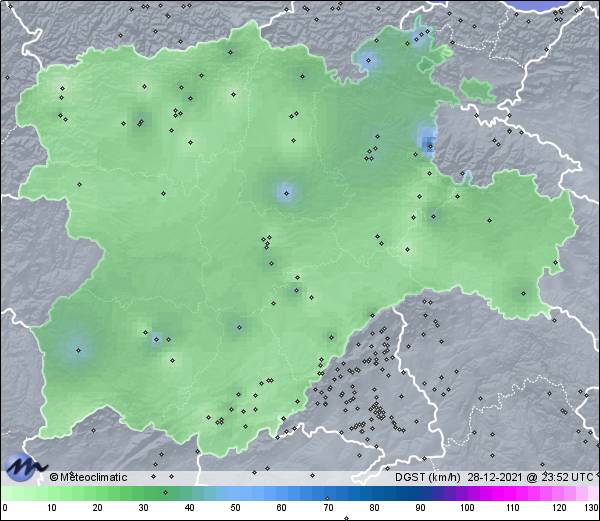Click the scale label 130
Image resolution: width=600 pixels, height=521 pixels.
tap(592, 508)
